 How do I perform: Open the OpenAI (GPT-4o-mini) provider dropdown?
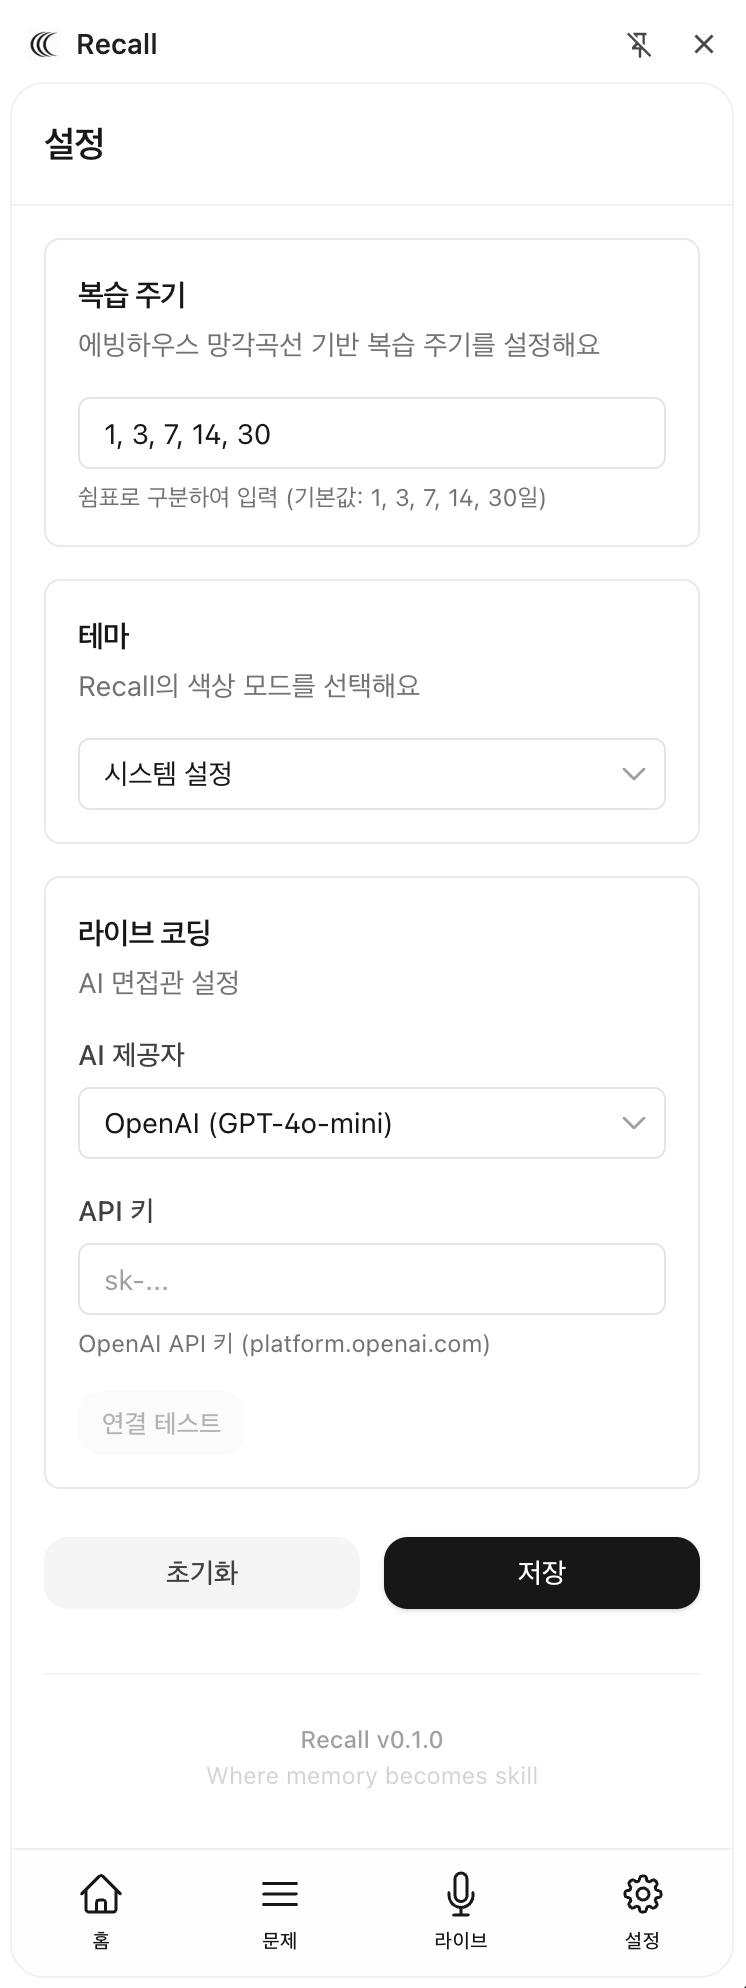click(x=350, y=1123)
